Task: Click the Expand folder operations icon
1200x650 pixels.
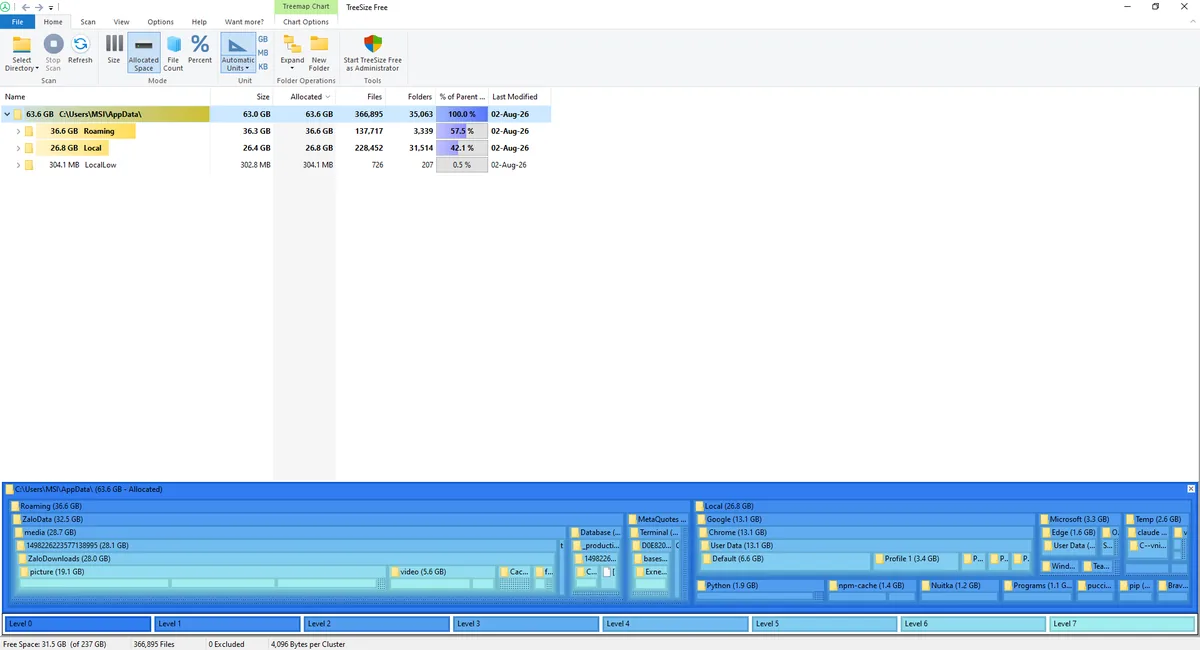Action: click(292, 43)
